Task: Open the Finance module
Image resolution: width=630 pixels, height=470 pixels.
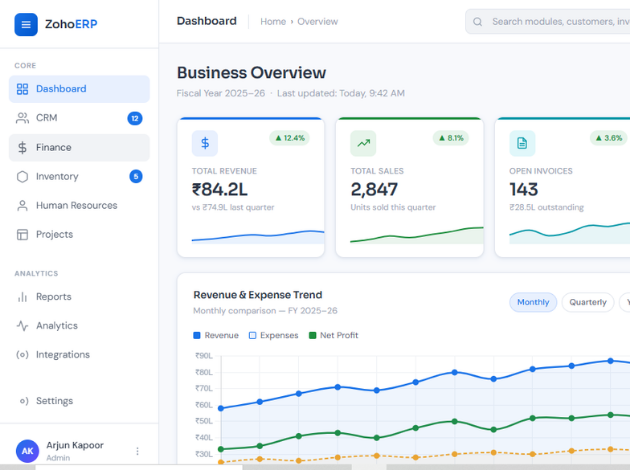Action: tap(79, 147)
